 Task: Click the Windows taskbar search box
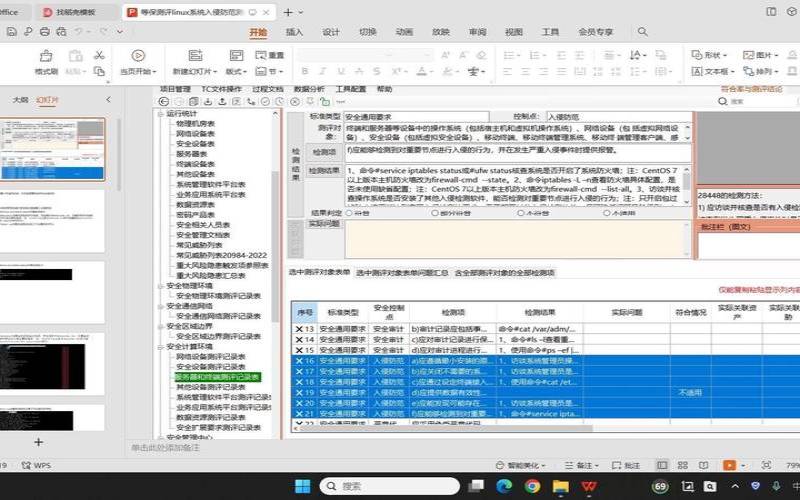390,486
